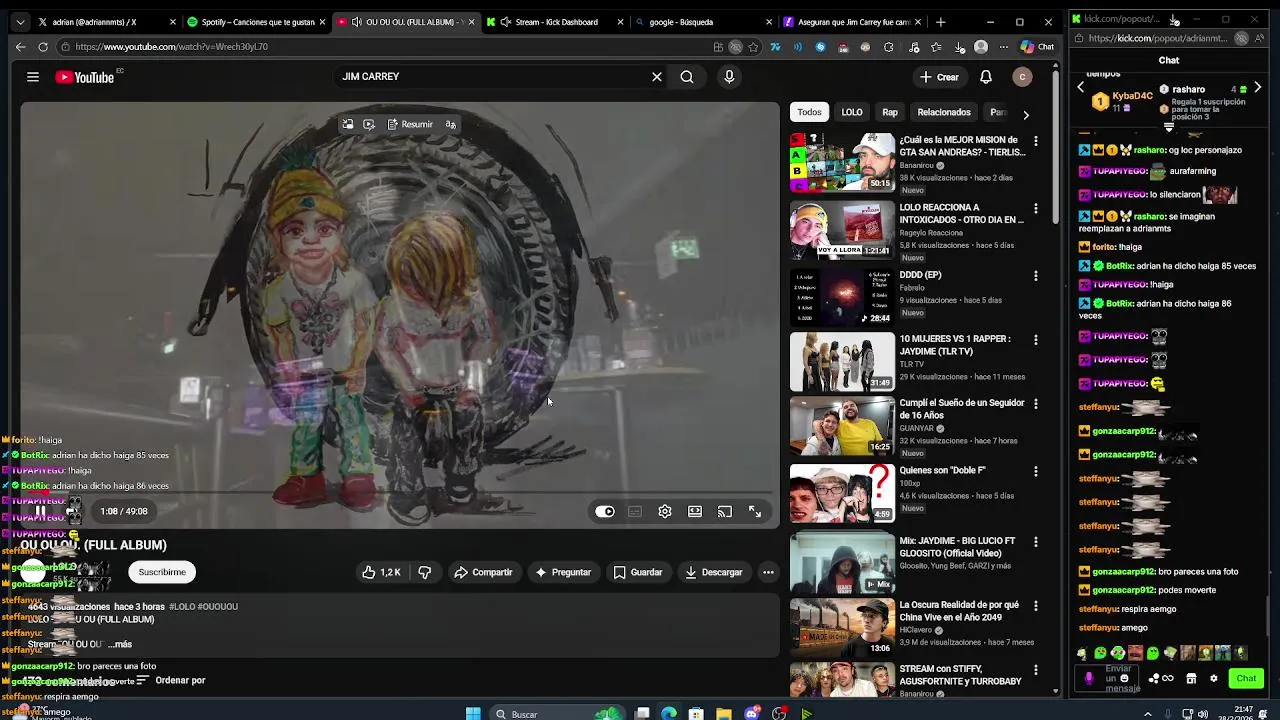Go to next Kick leaderboard entry
This screenshot has height=720, width=1280.
(1257, 88)
